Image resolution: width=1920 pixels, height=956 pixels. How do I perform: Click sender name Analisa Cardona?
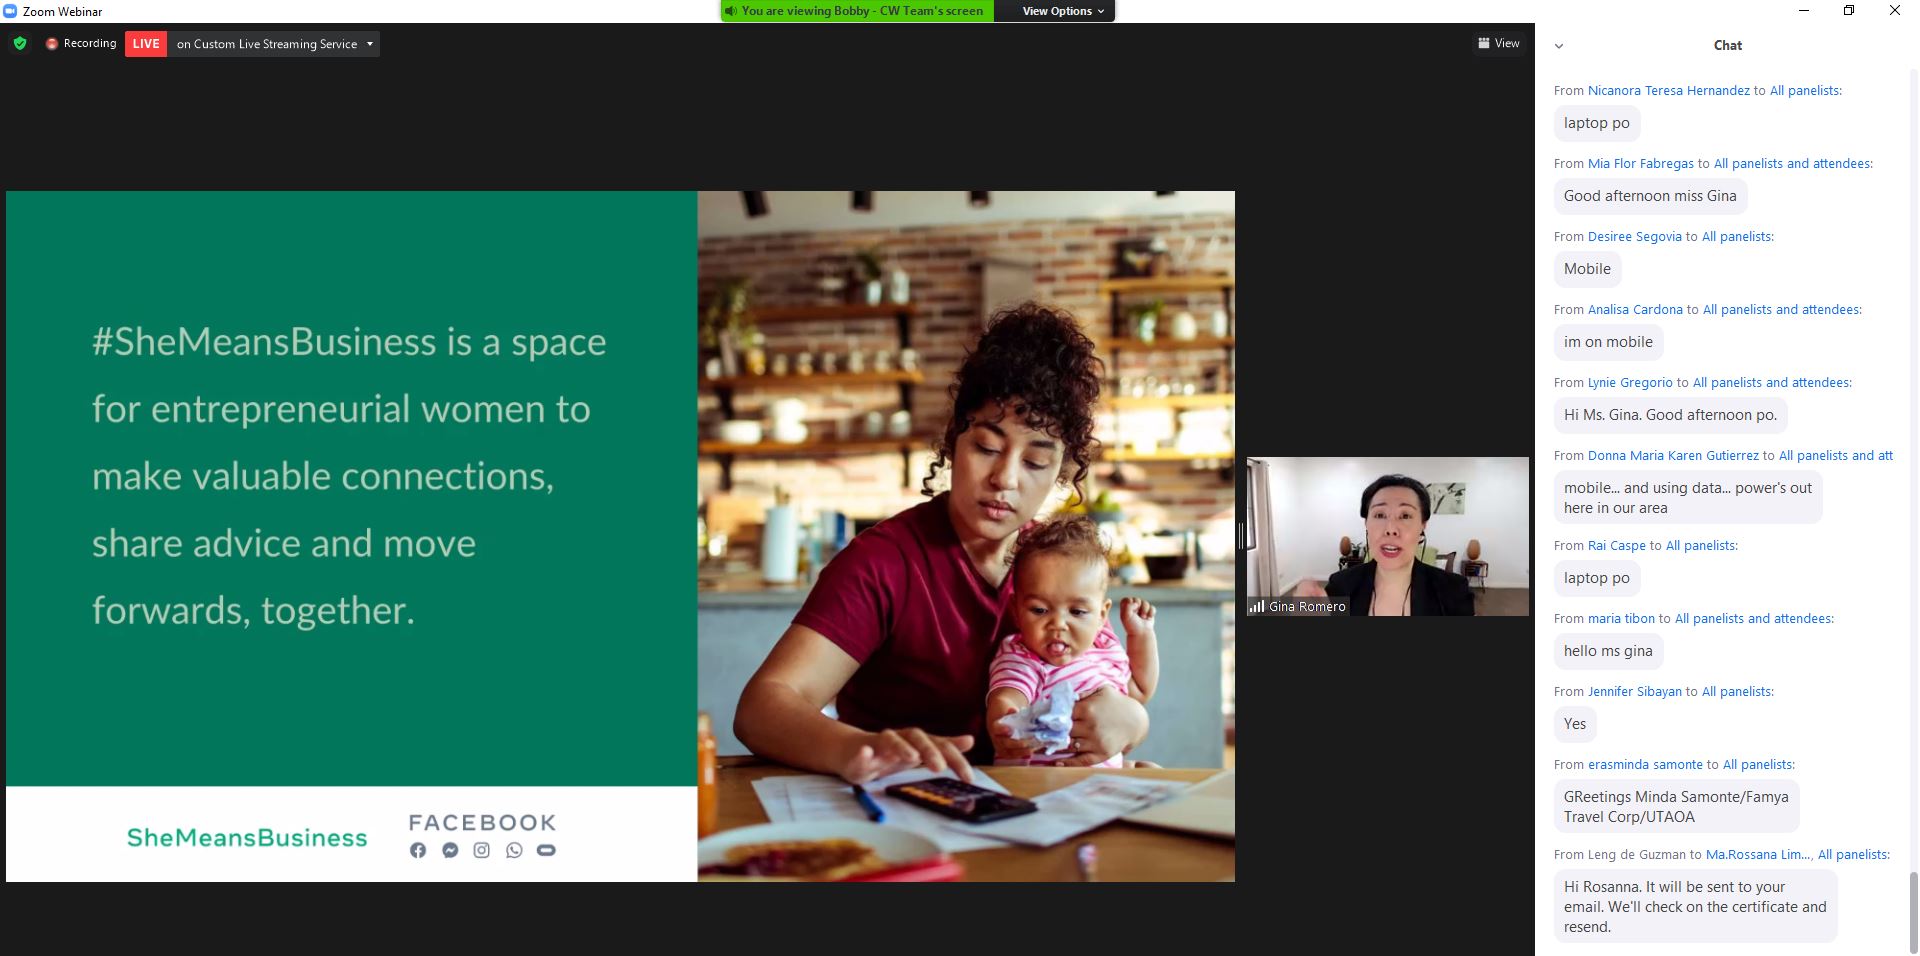click(1635, 309)
